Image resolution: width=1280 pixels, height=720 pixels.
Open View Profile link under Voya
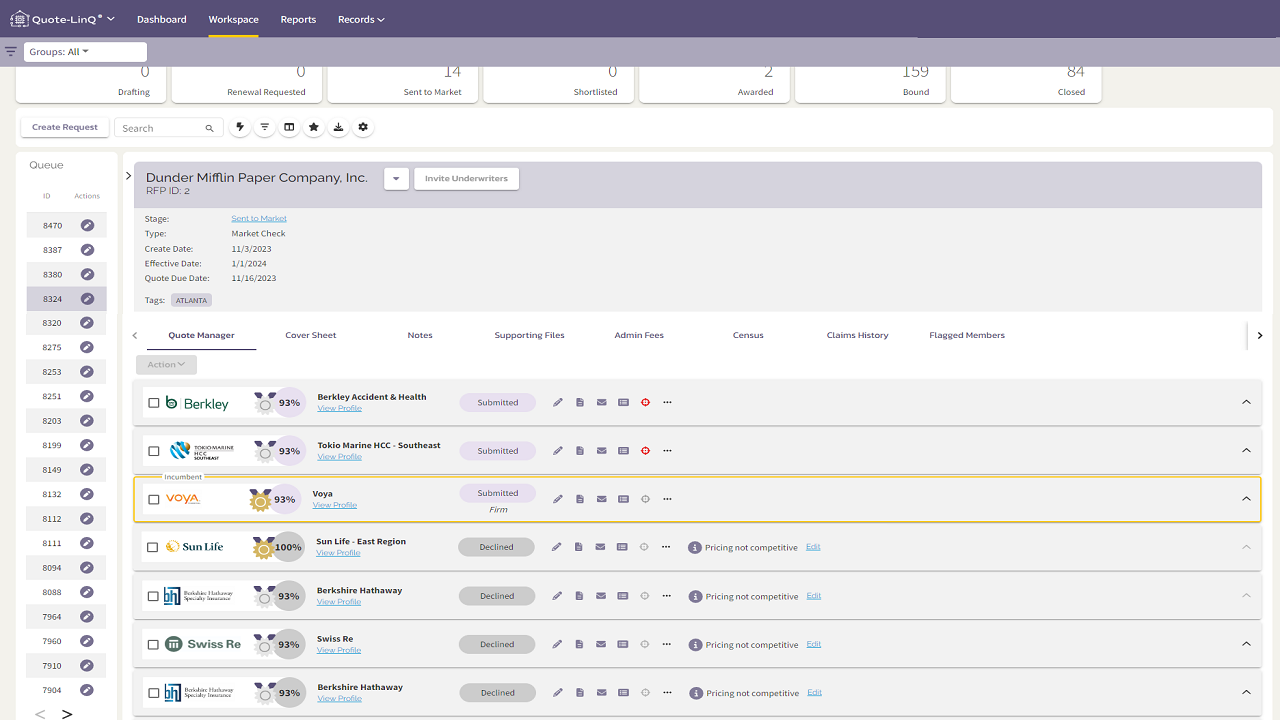pos(335,505)
